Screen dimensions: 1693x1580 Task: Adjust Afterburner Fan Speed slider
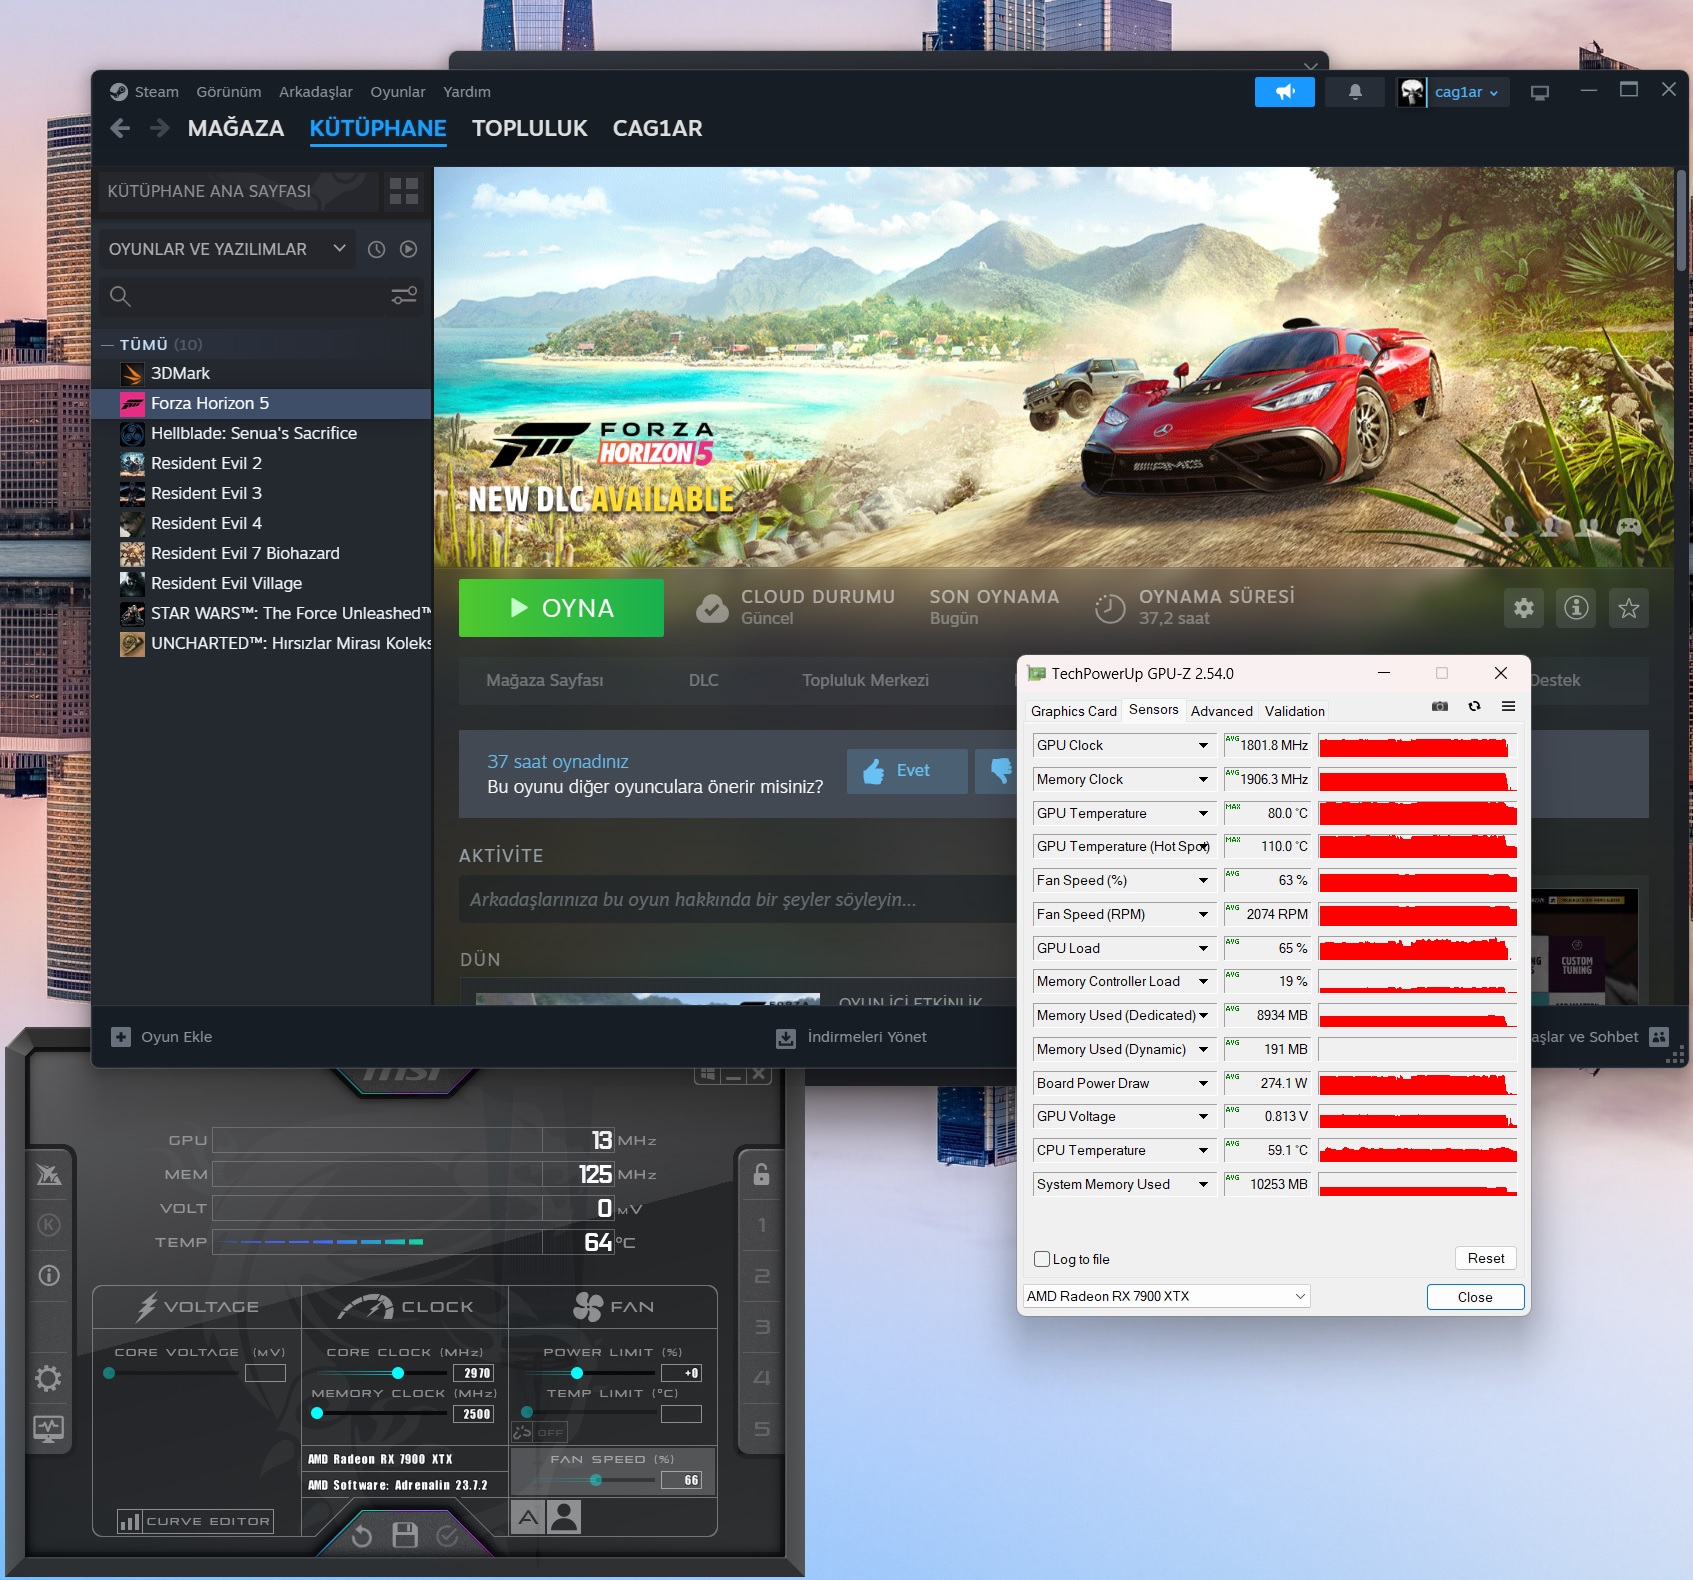click(x=596, y=1480)
